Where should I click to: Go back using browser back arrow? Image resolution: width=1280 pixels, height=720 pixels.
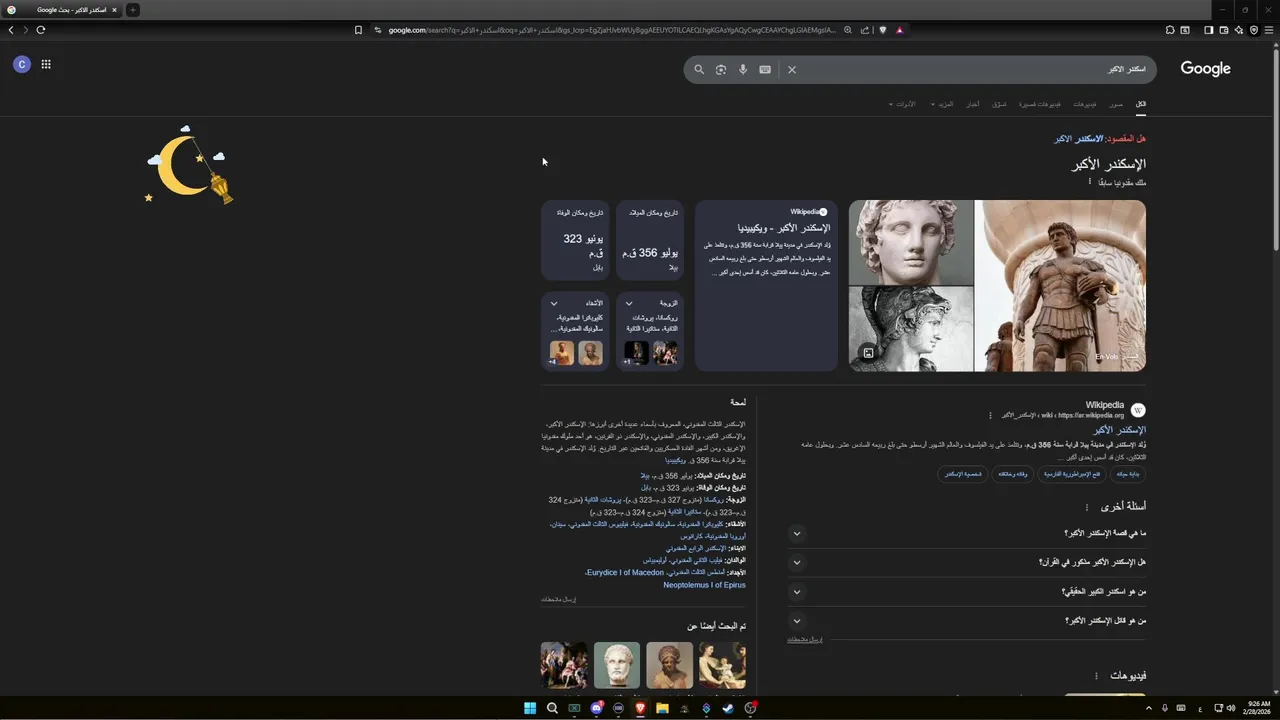pos(11,30)
